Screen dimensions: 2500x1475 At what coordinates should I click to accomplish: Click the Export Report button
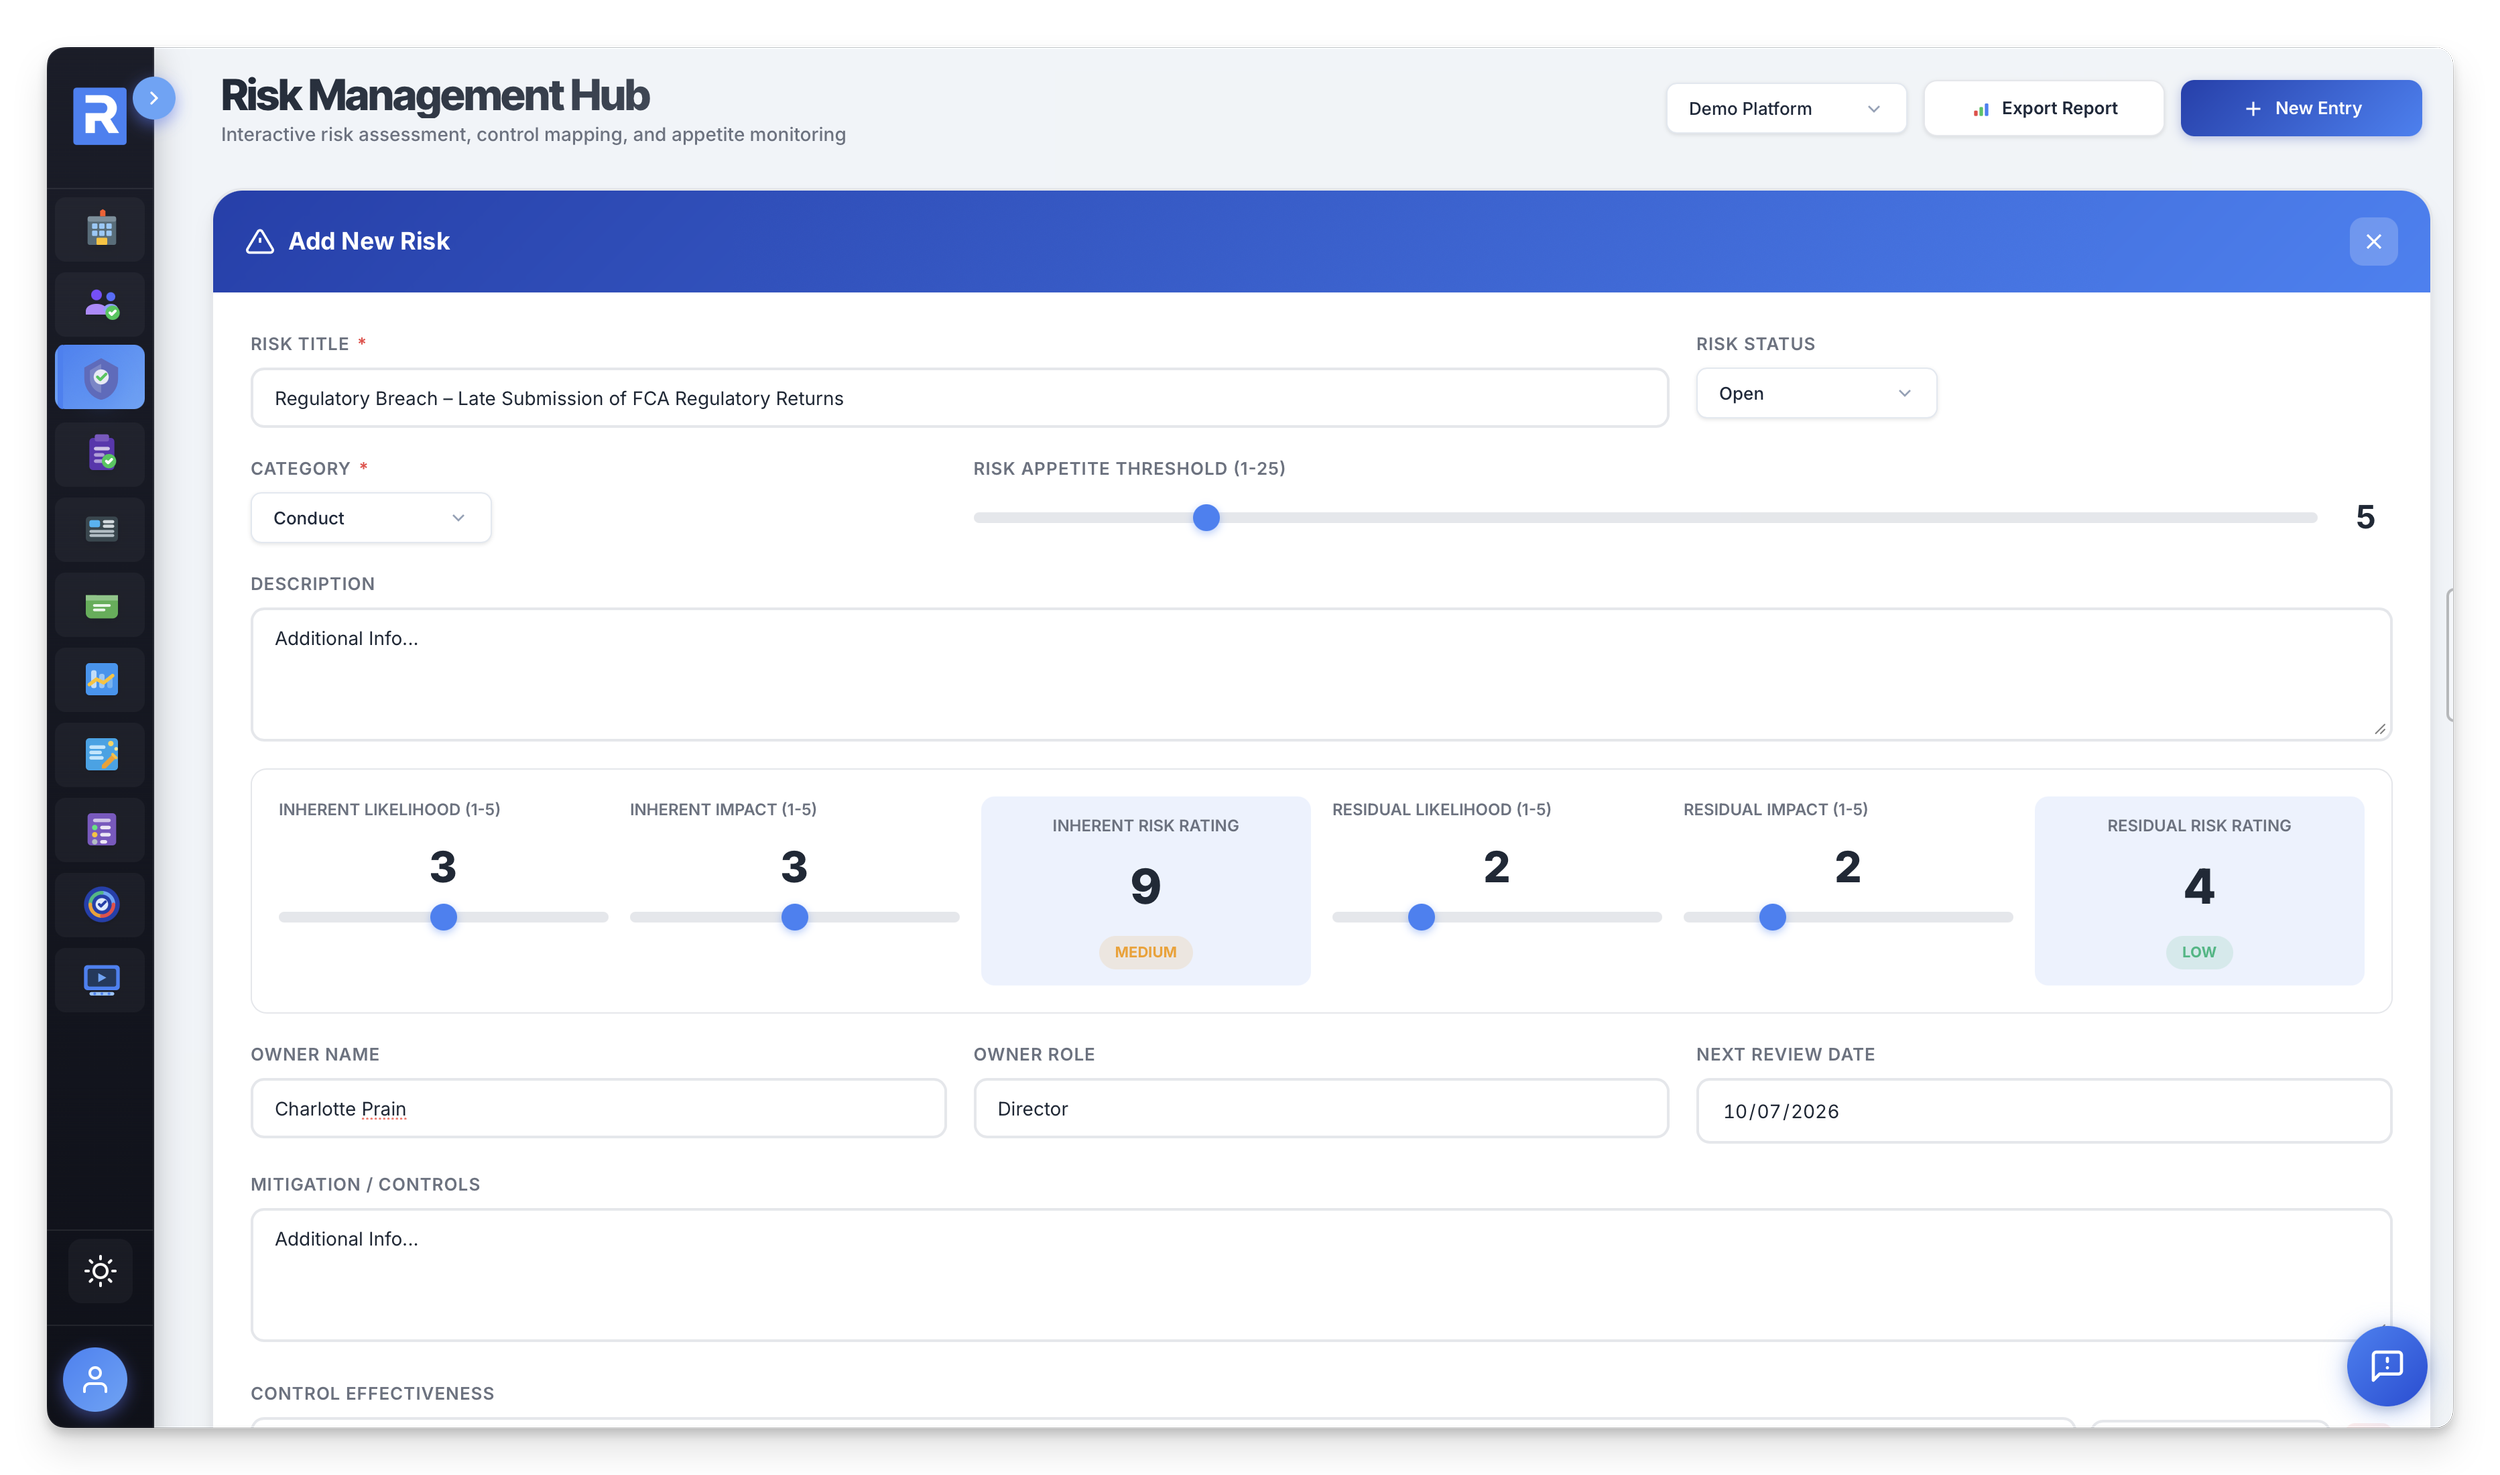pos(2043,108)
